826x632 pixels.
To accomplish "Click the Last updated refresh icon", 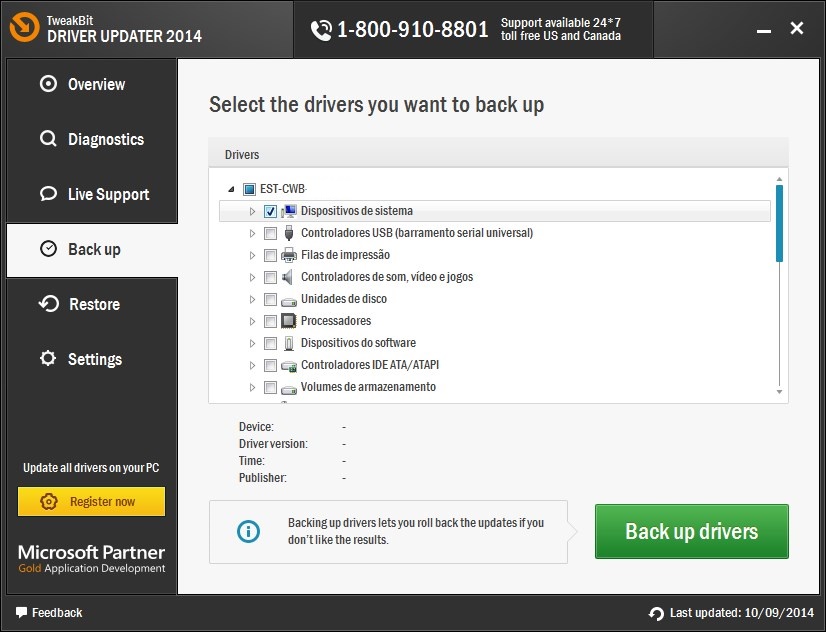I will point(656,614).
